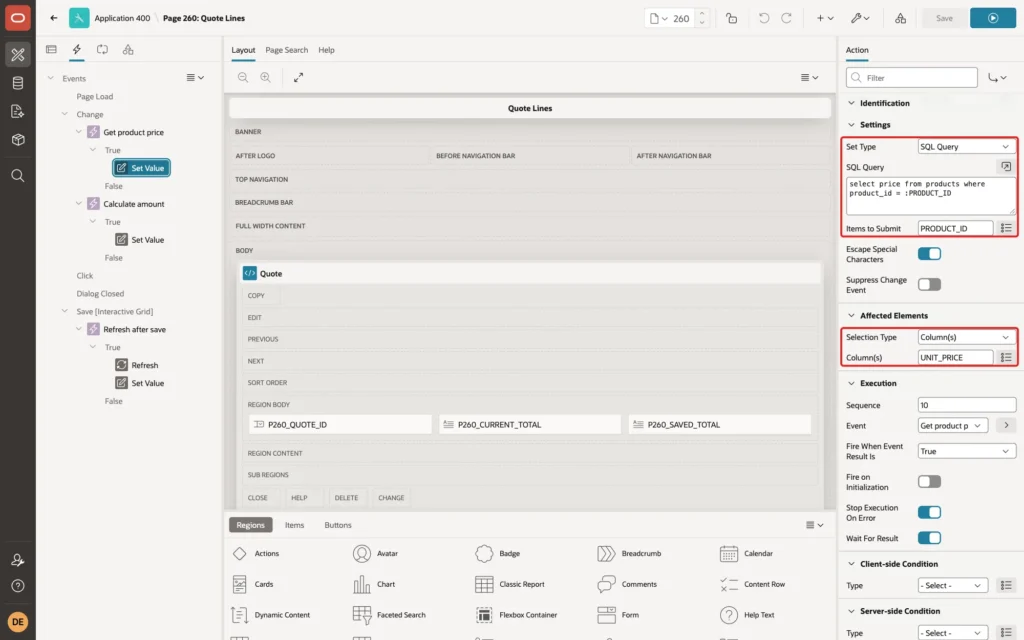Select the Items gallery tab
The image size is (1024, 640).
pos(295,525)
